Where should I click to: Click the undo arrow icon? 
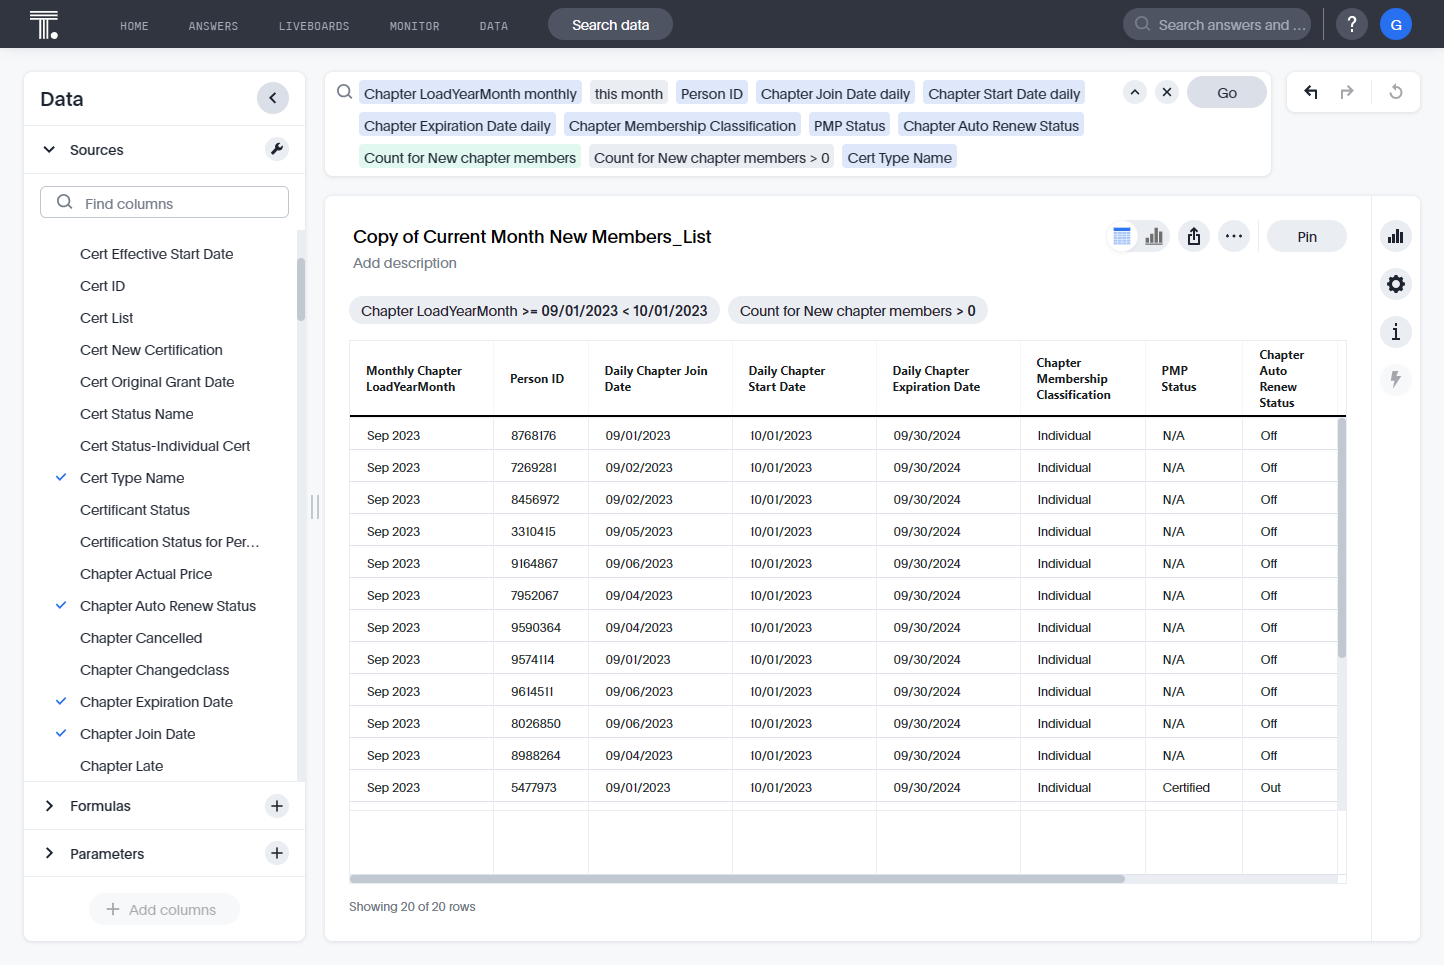tap(1311, 92)
